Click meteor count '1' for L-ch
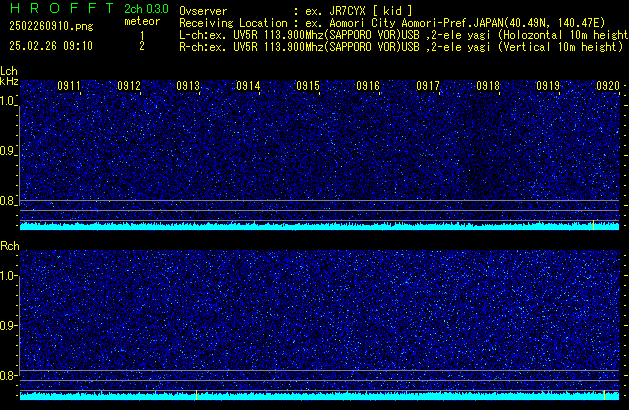Screen dimensions: 629x410 (x=142, y=36)
